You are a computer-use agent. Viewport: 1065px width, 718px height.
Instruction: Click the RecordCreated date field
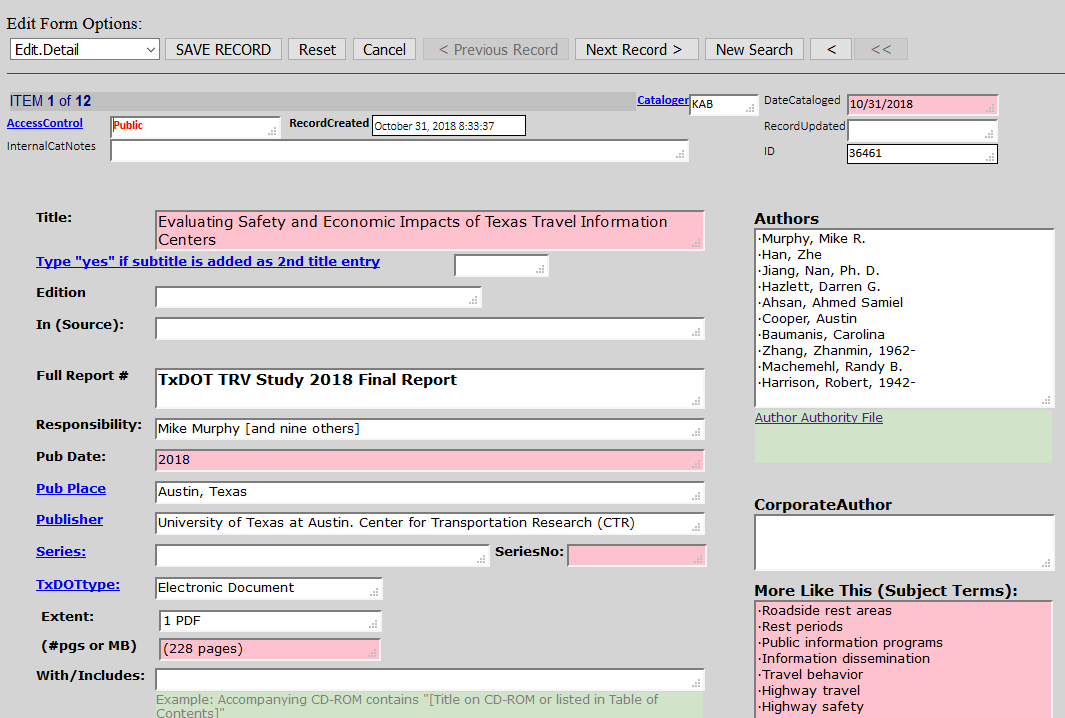[448, 126]
